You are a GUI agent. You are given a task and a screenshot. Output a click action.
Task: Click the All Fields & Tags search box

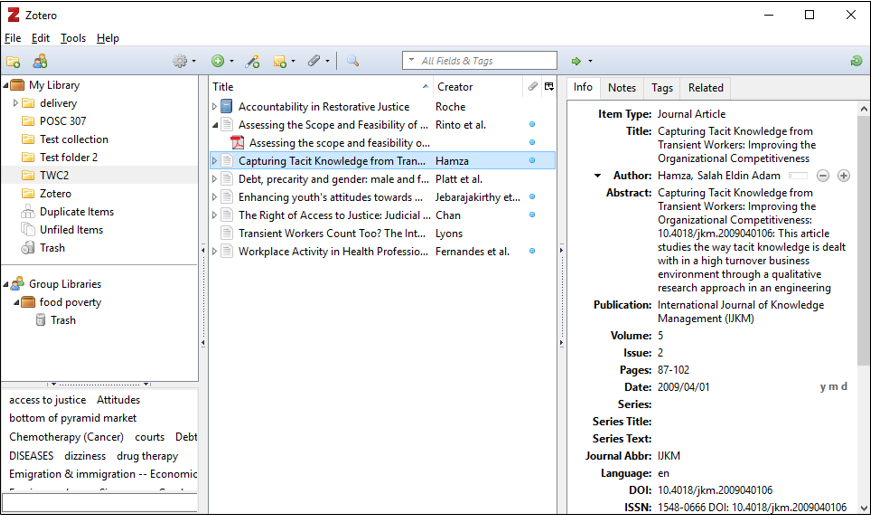click(479, 61)
